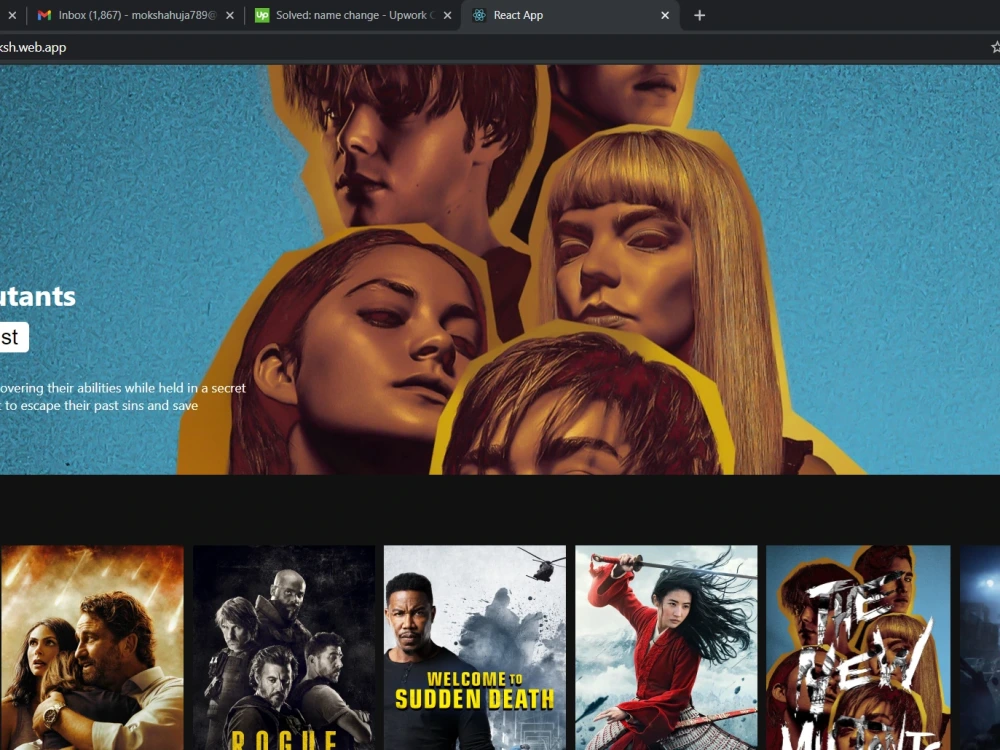1000x750 pixels.
Task: Click the React logo favicon on the active tab
Action: click(x=482, y=15)
